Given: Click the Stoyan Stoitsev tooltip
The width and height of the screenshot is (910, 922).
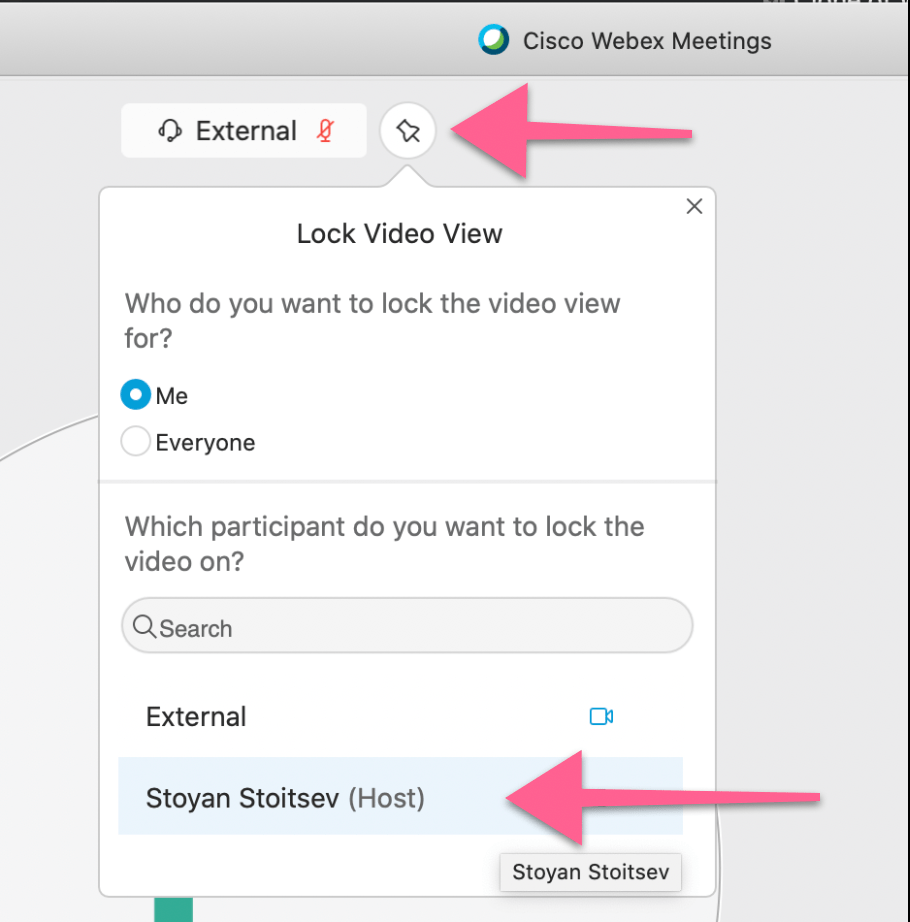Looking at the screenshot, I should click(x=590, y=872).
